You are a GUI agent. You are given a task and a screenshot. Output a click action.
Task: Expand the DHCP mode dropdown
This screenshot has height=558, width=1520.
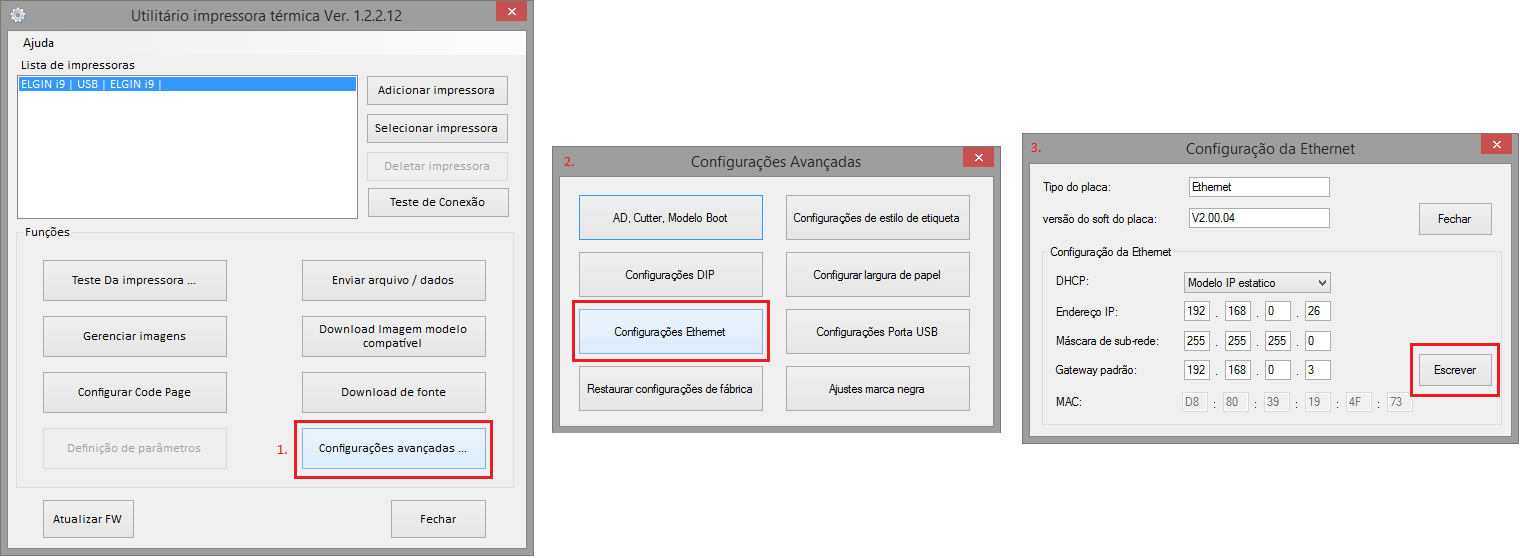1257,283
